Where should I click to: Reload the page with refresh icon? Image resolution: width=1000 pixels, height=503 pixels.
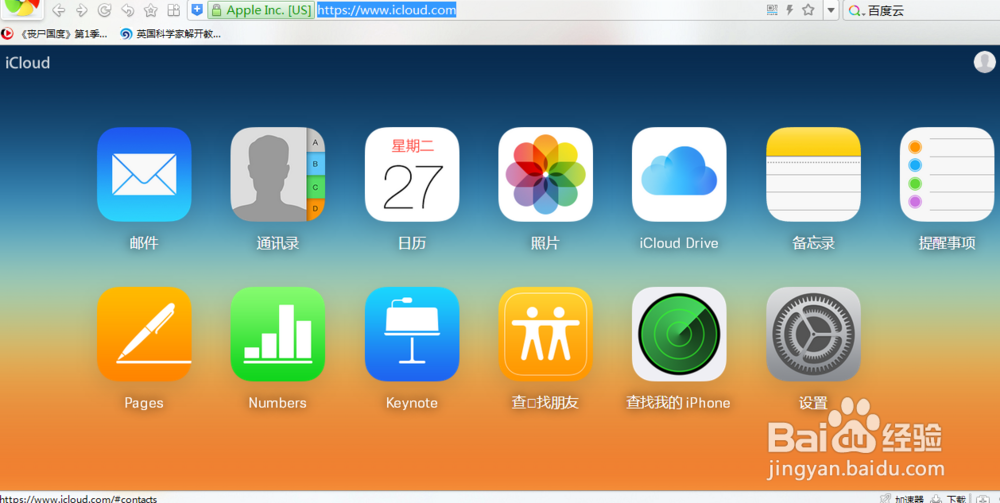104,10
